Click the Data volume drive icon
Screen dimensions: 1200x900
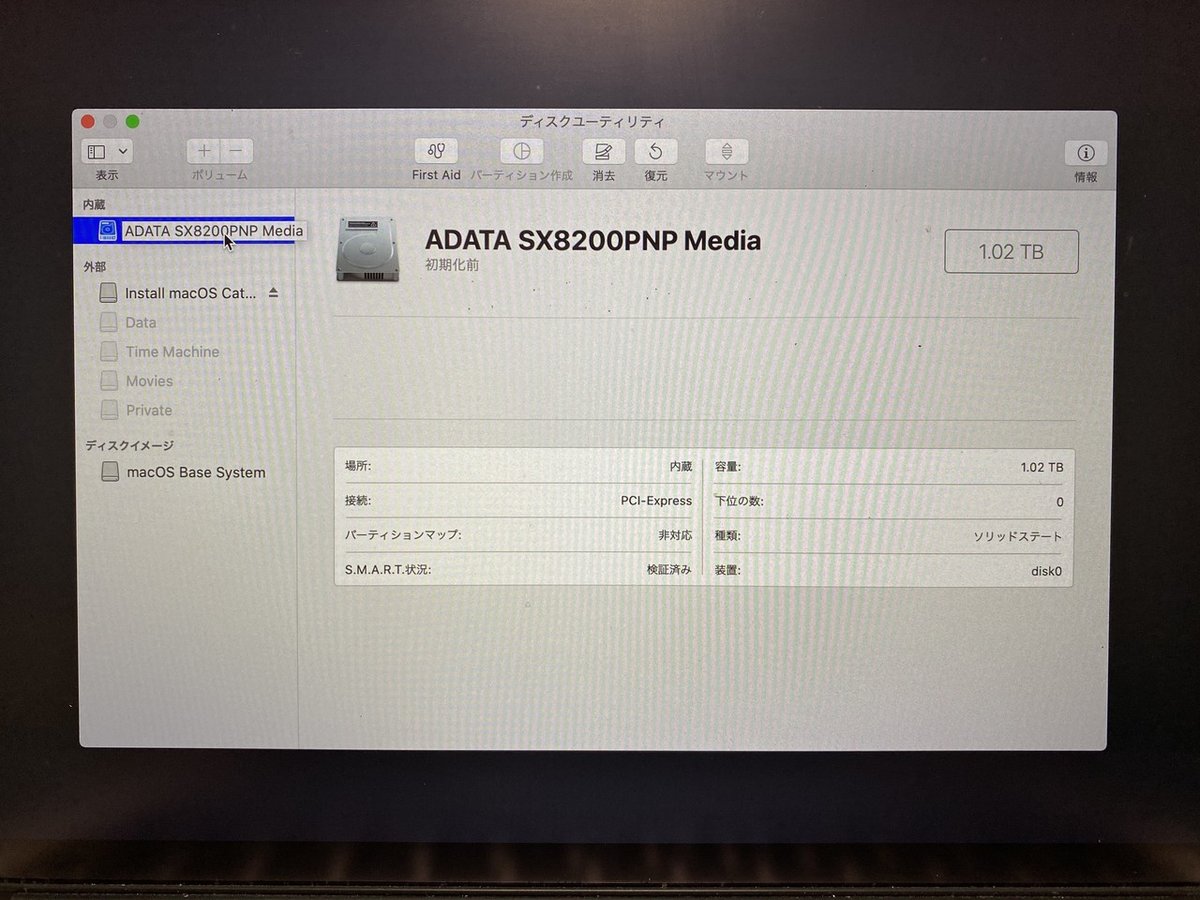(109, 323)
